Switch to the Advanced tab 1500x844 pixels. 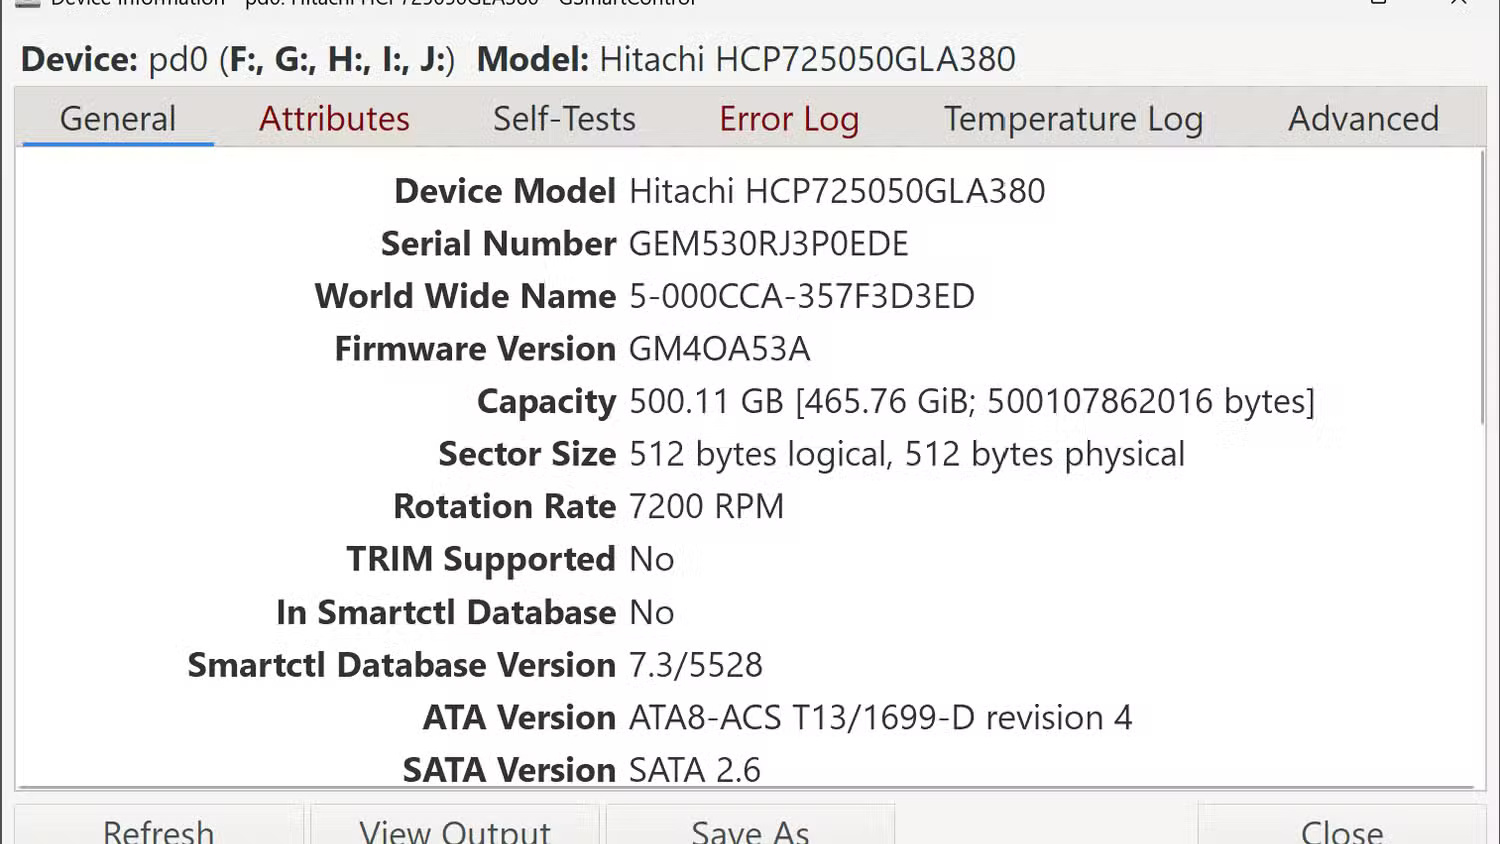click(1364, 118)
